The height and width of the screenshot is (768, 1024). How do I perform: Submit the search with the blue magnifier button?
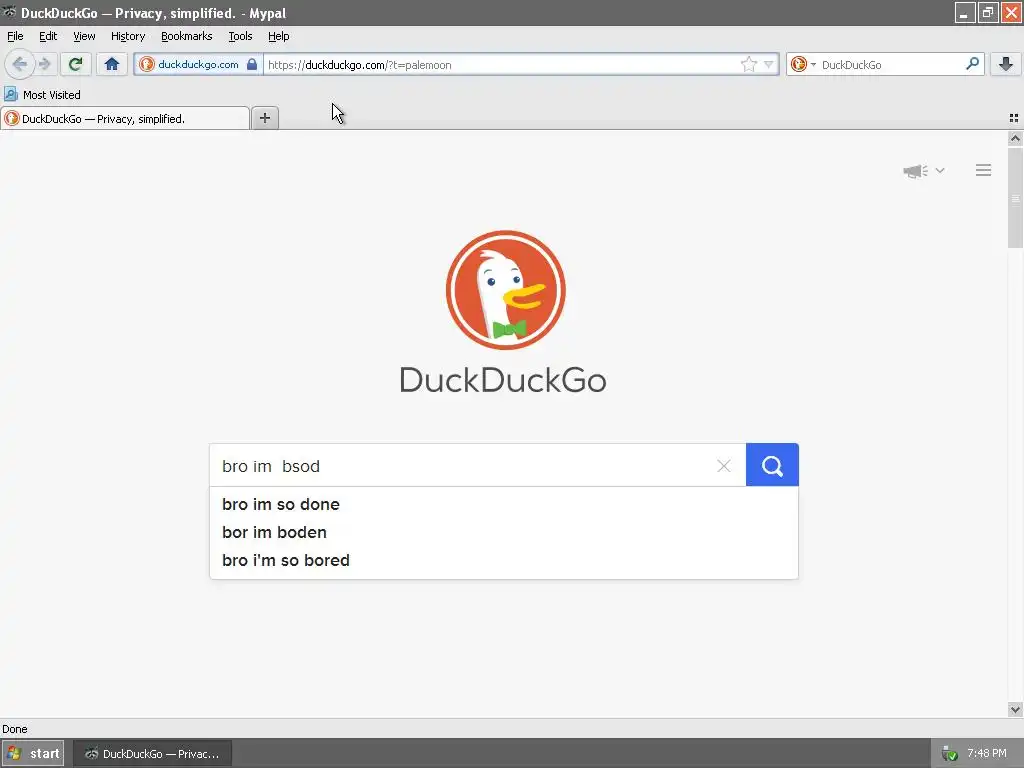[772, 465]
